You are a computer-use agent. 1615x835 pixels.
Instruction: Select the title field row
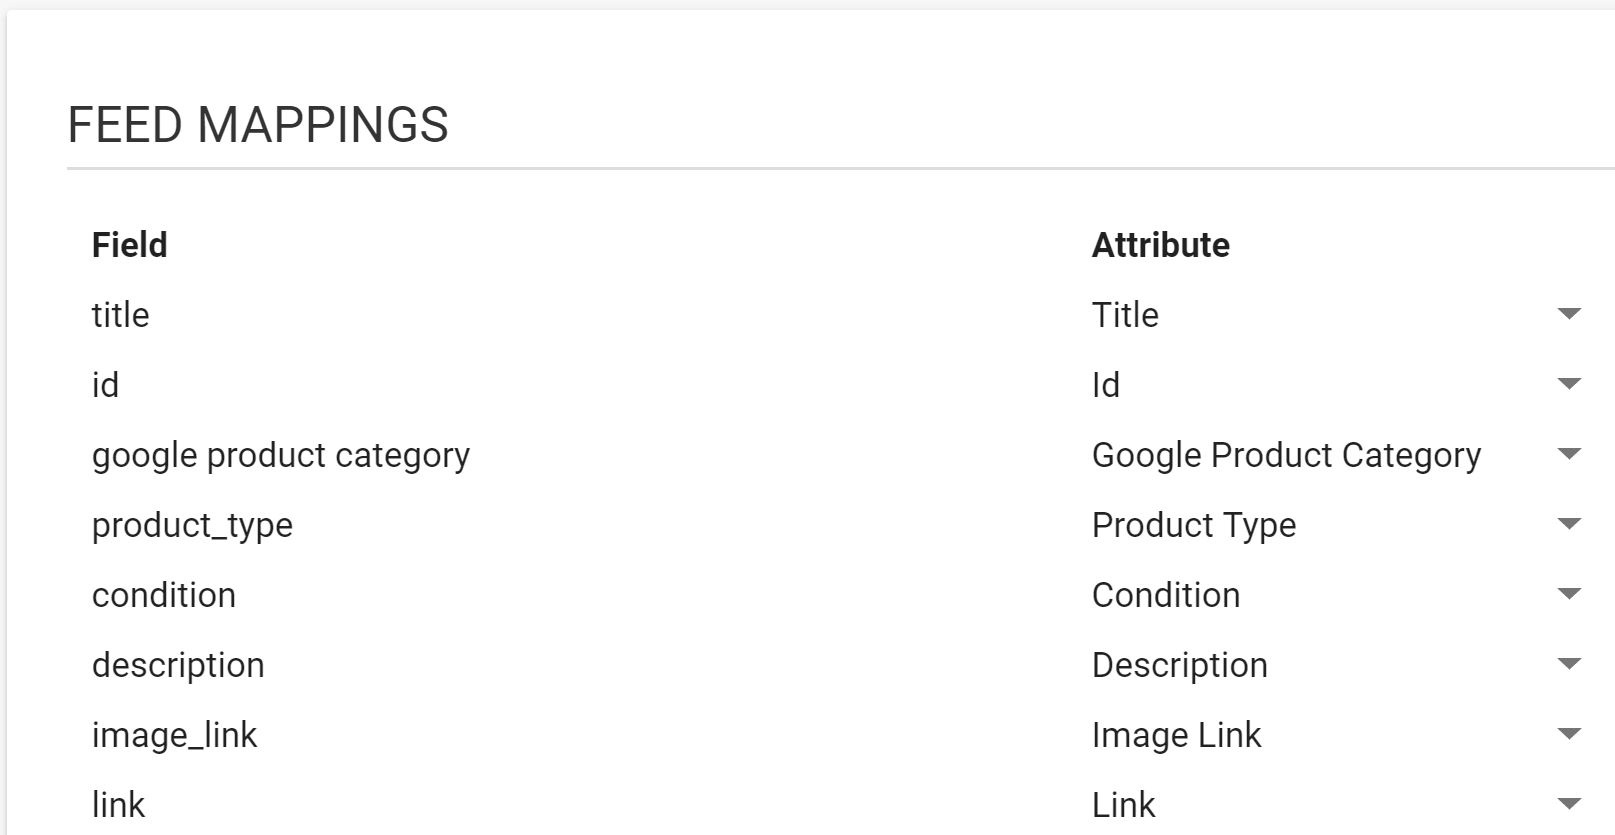coord(121,315)
